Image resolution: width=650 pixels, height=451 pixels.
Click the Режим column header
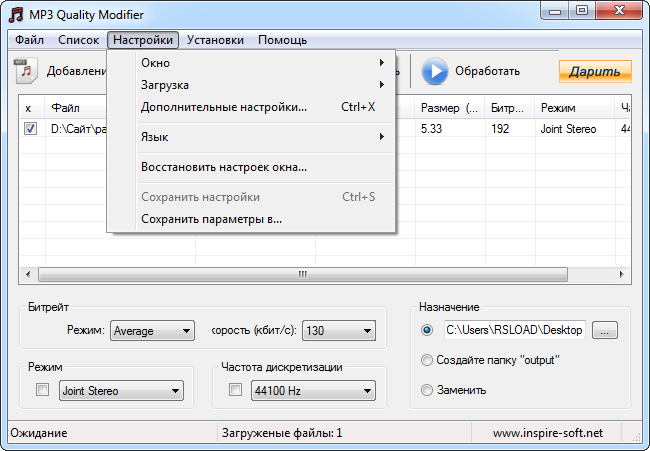[575, 108]
